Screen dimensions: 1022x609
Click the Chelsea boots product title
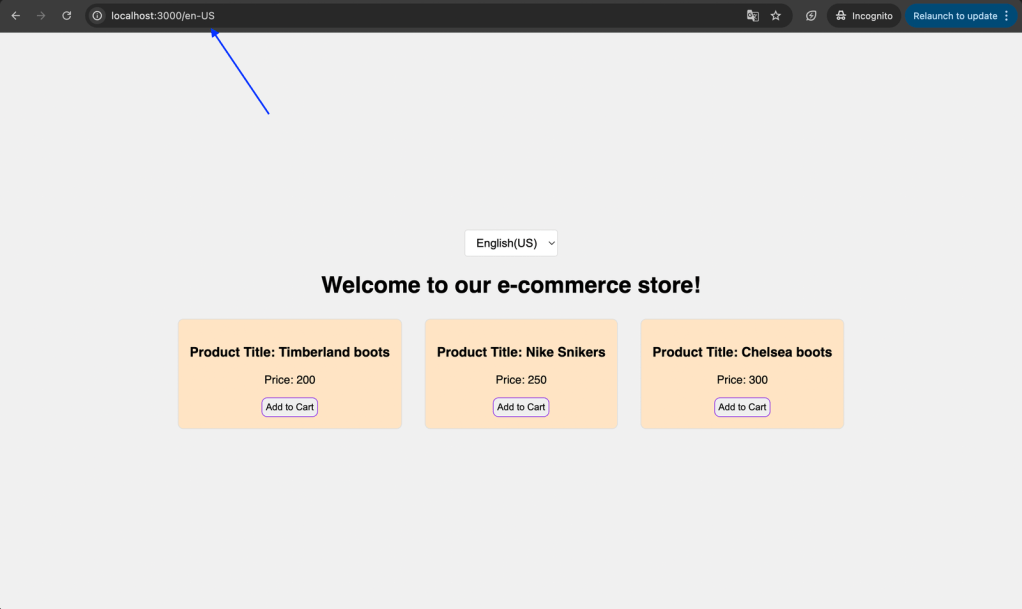point(742,352)
